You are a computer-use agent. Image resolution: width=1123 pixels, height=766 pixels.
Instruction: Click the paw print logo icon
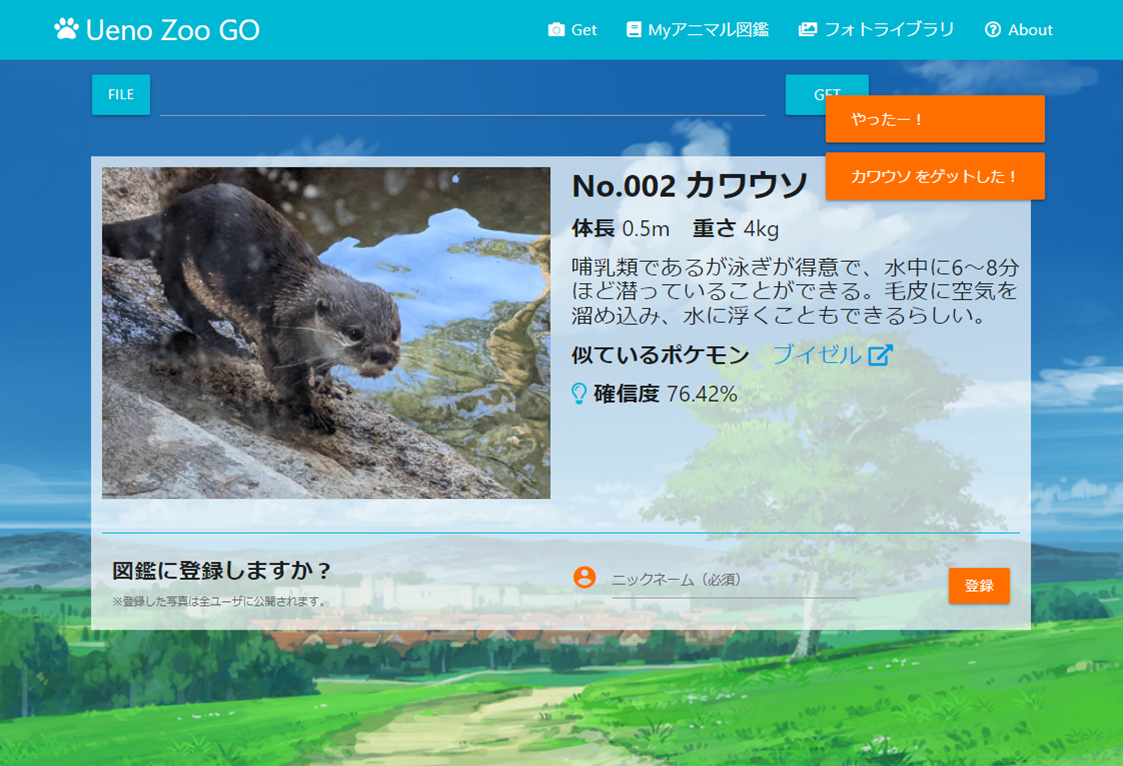coord(66,29)
